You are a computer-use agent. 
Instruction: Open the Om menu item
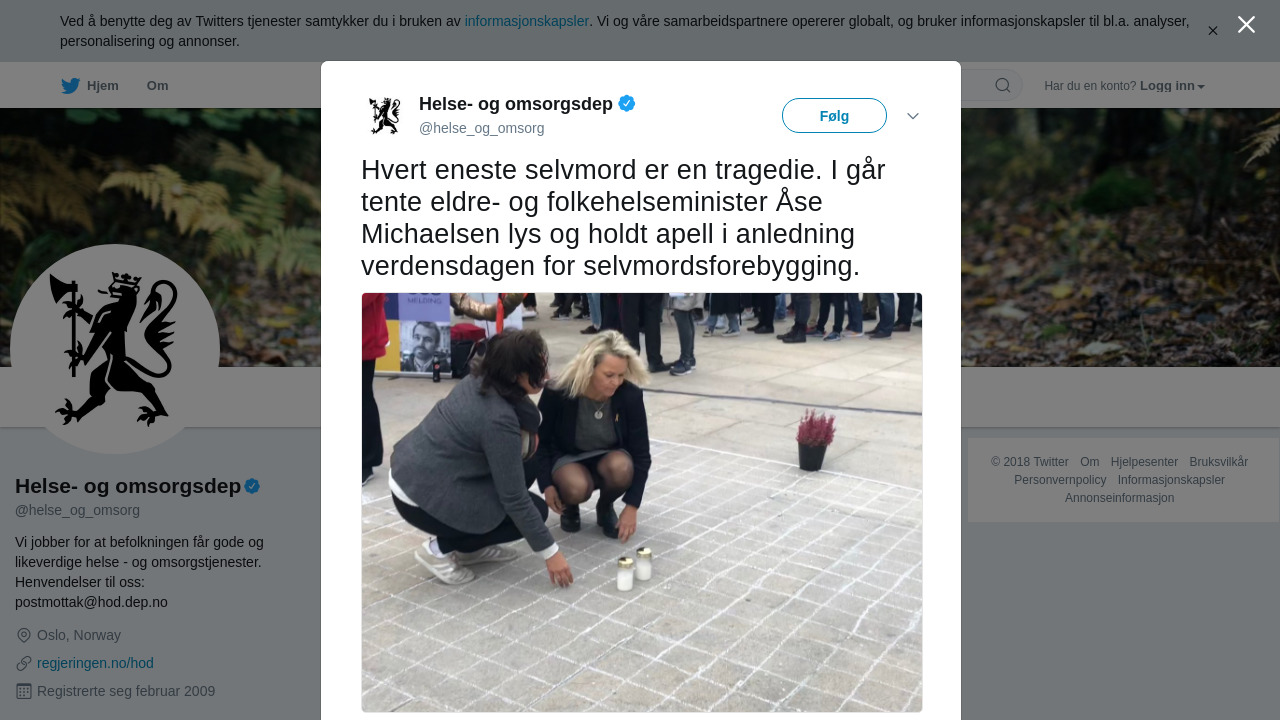158,86
